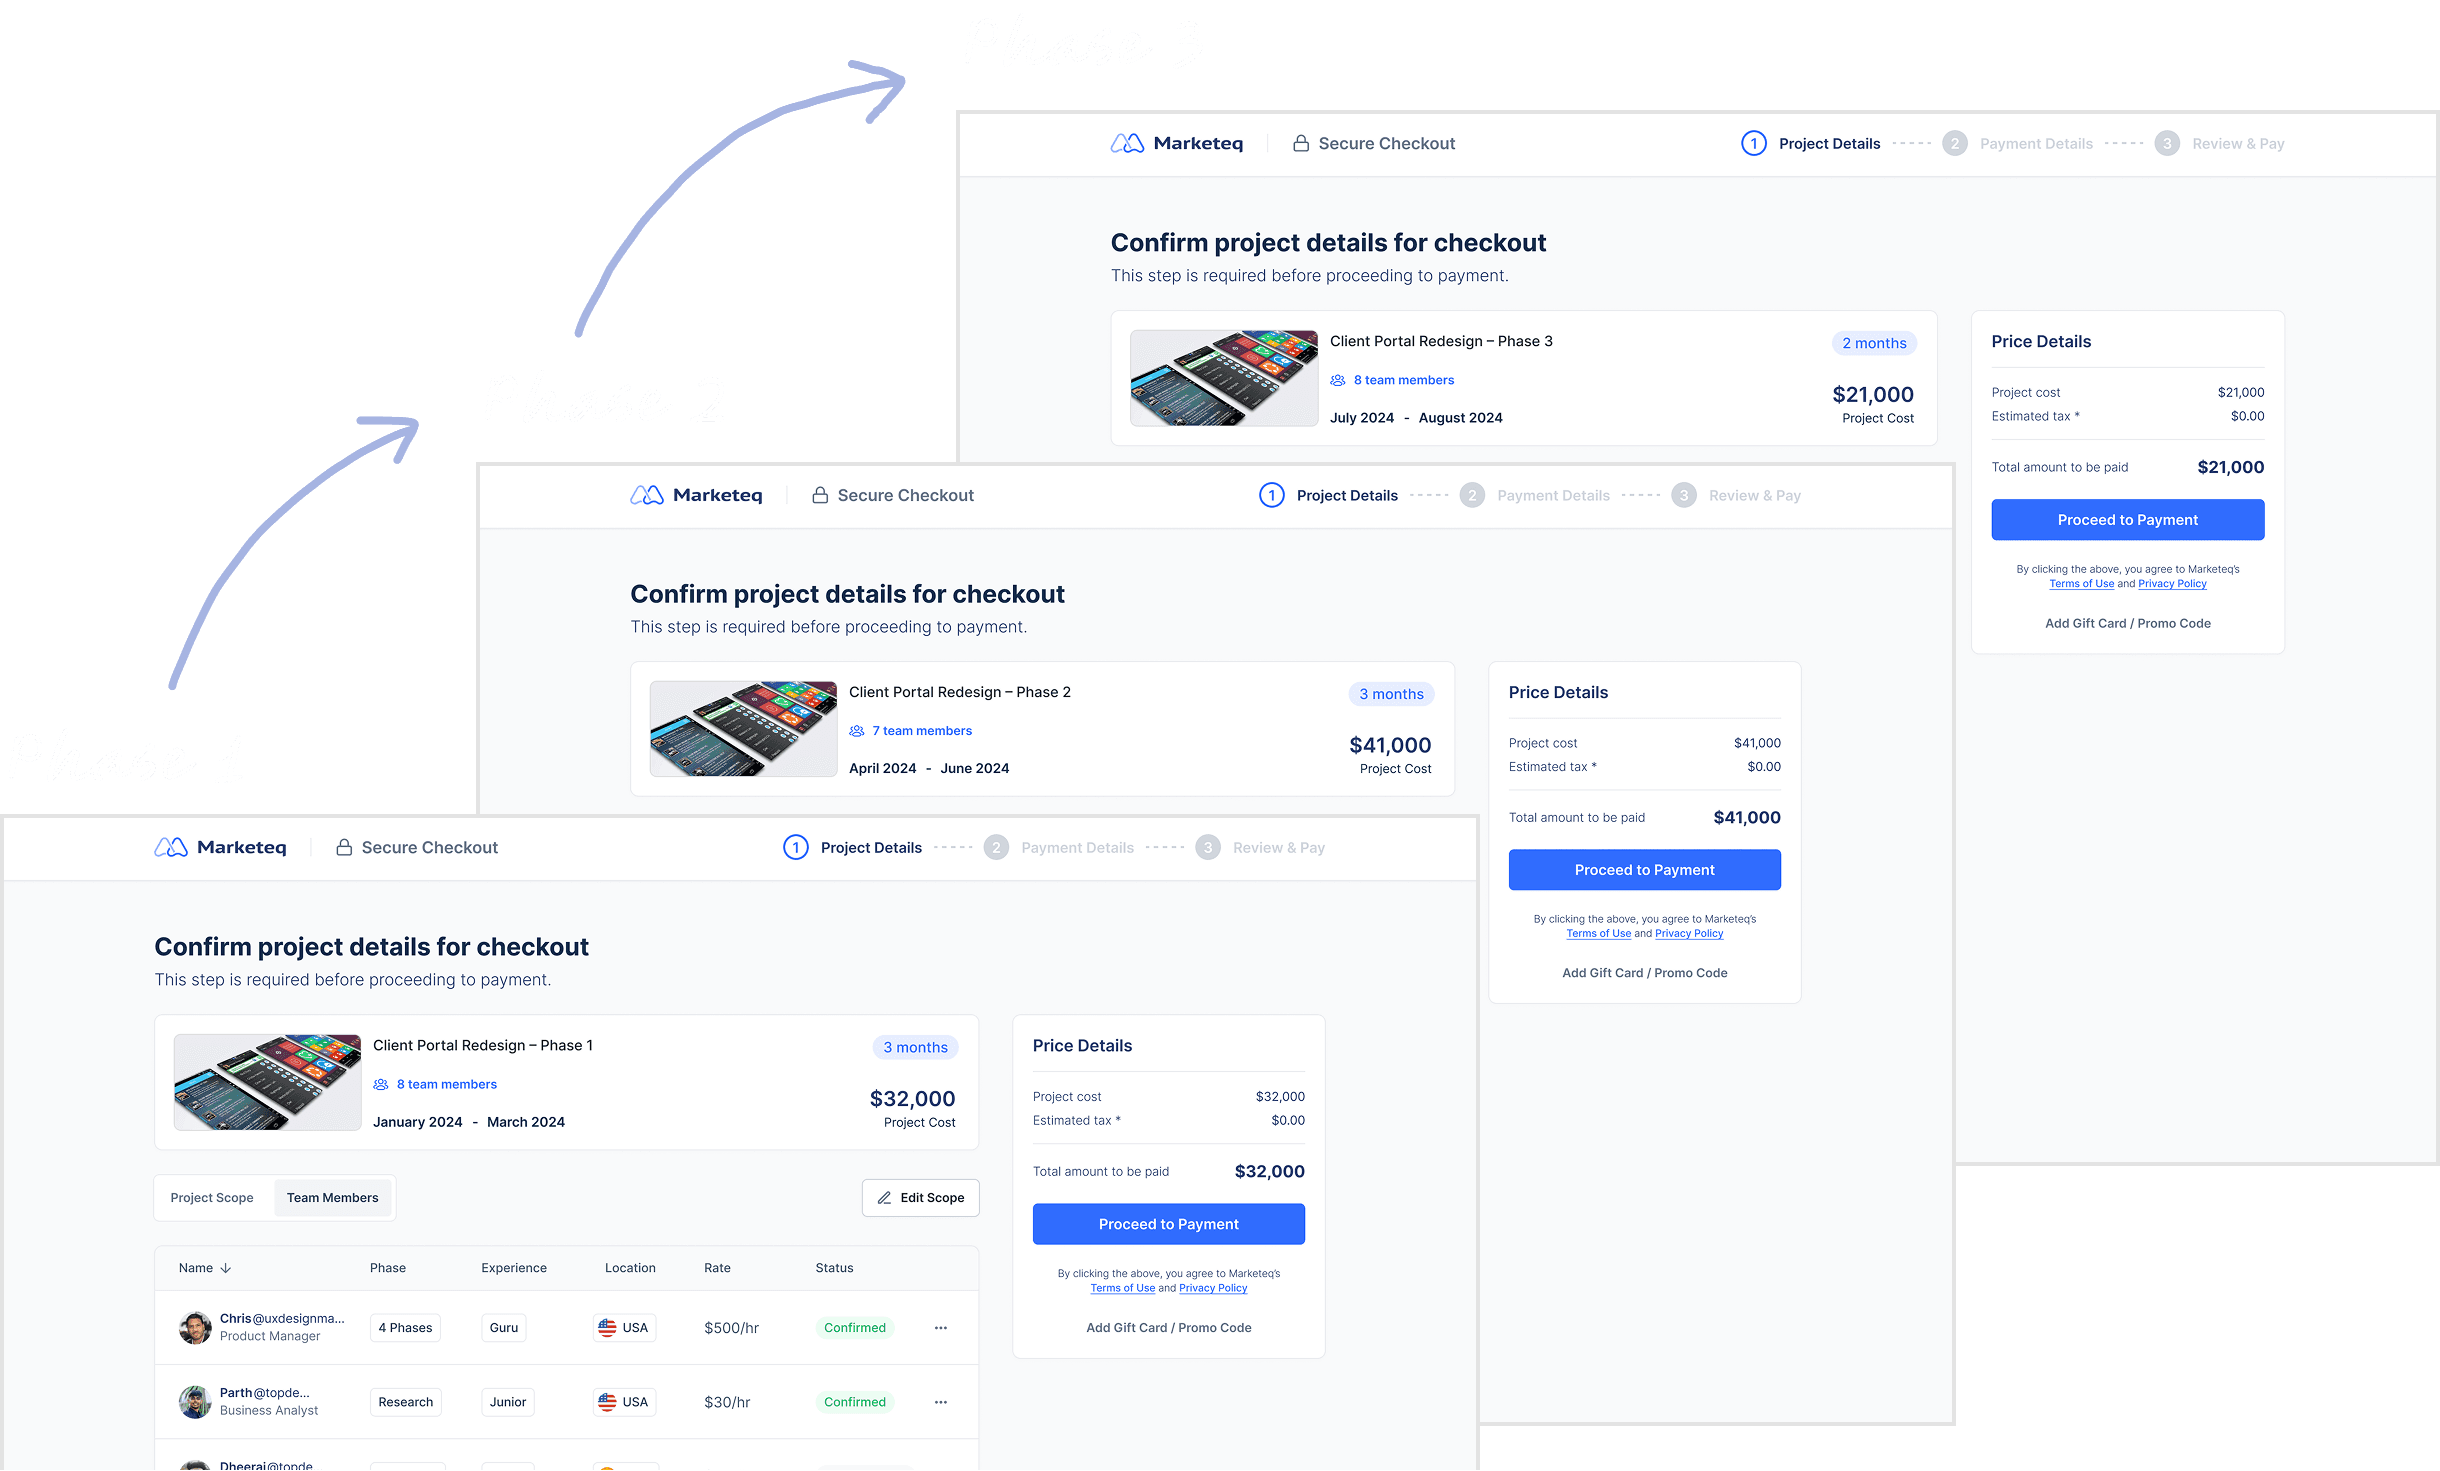Proceed to Payment for the $32,000 project

(1169, 1225)
